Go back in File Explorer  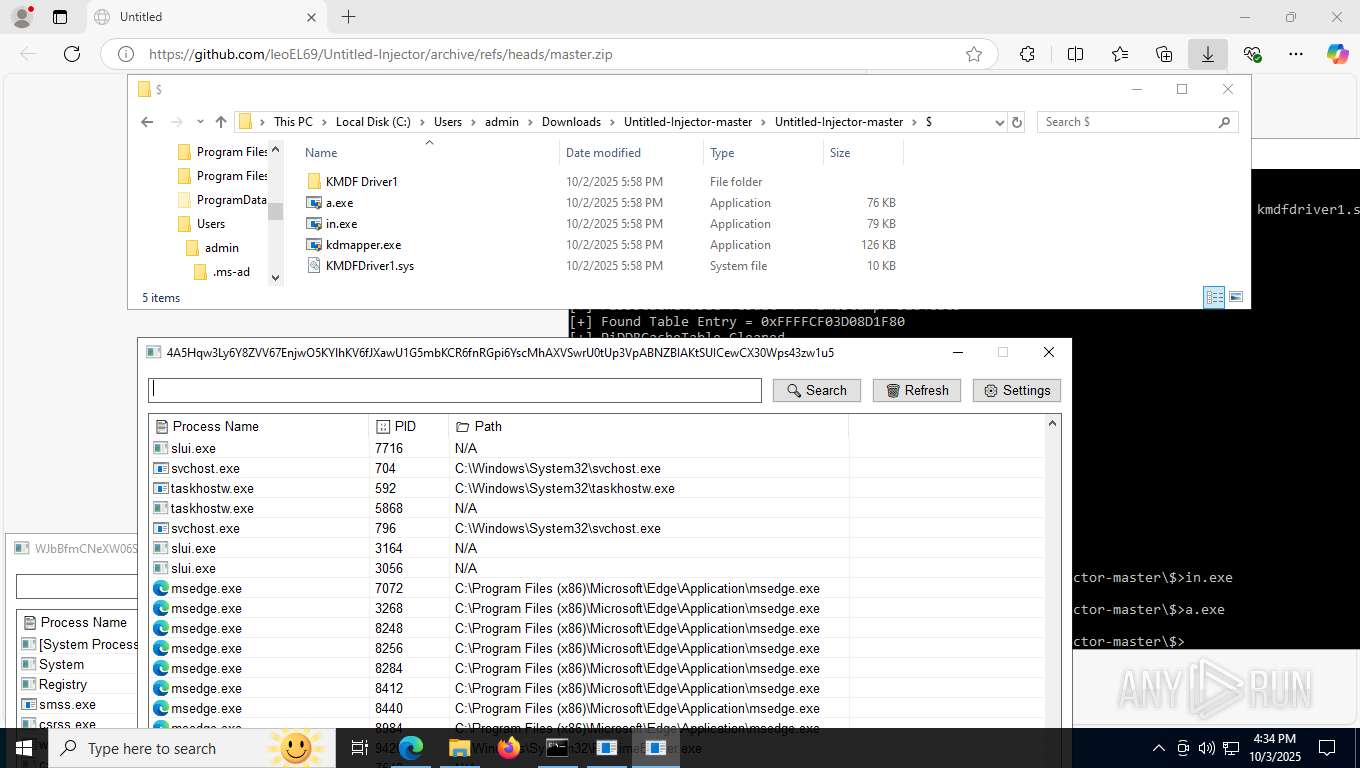147,122
